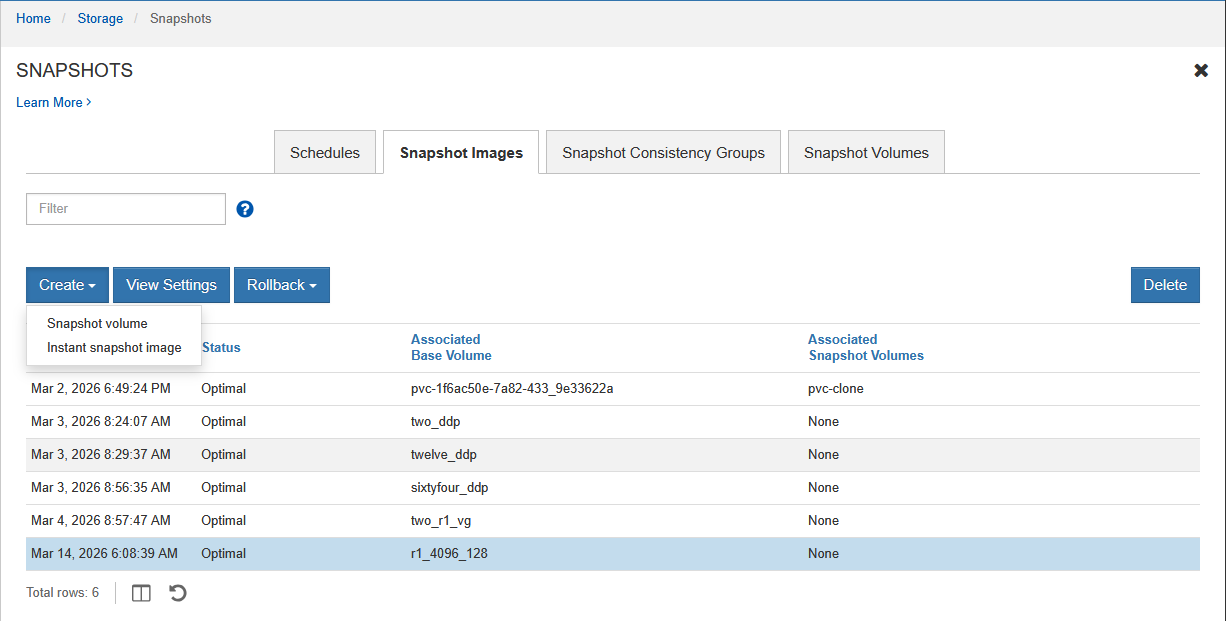Select the two_r1_vg base volume row

[613, 520]
